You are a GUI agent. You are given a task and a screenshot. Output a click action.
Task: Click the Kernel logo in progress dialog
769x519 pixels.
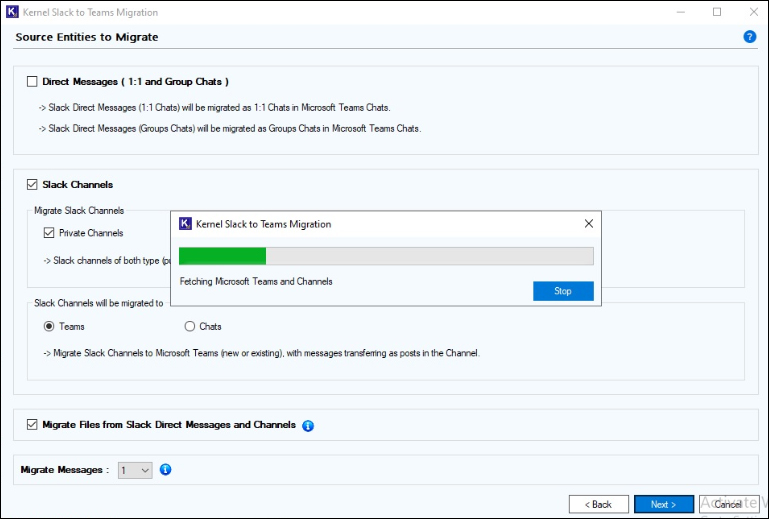coord(185,224)
